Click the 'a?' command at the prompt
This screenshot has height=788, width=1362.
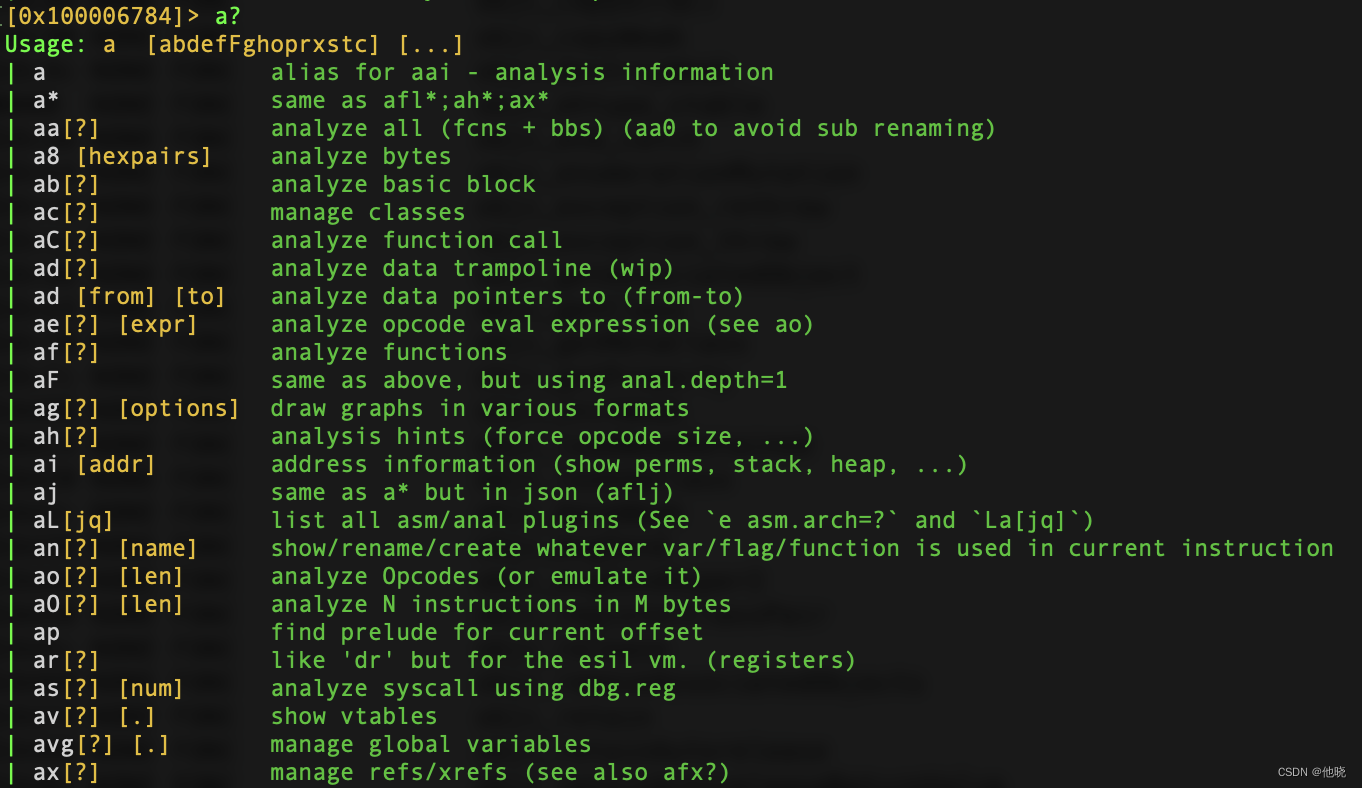(228, 16)
